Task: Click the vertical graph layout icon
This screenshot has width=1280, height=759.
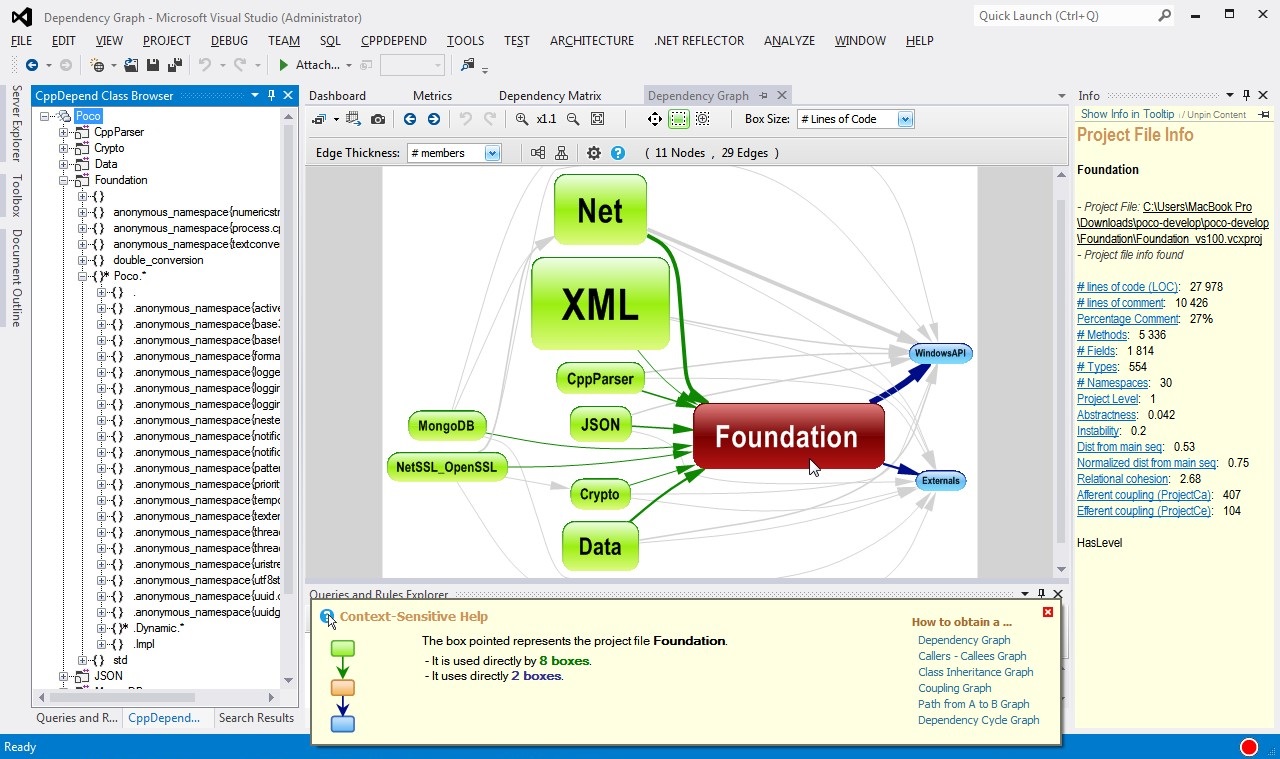Action: (x=561, y=153)
